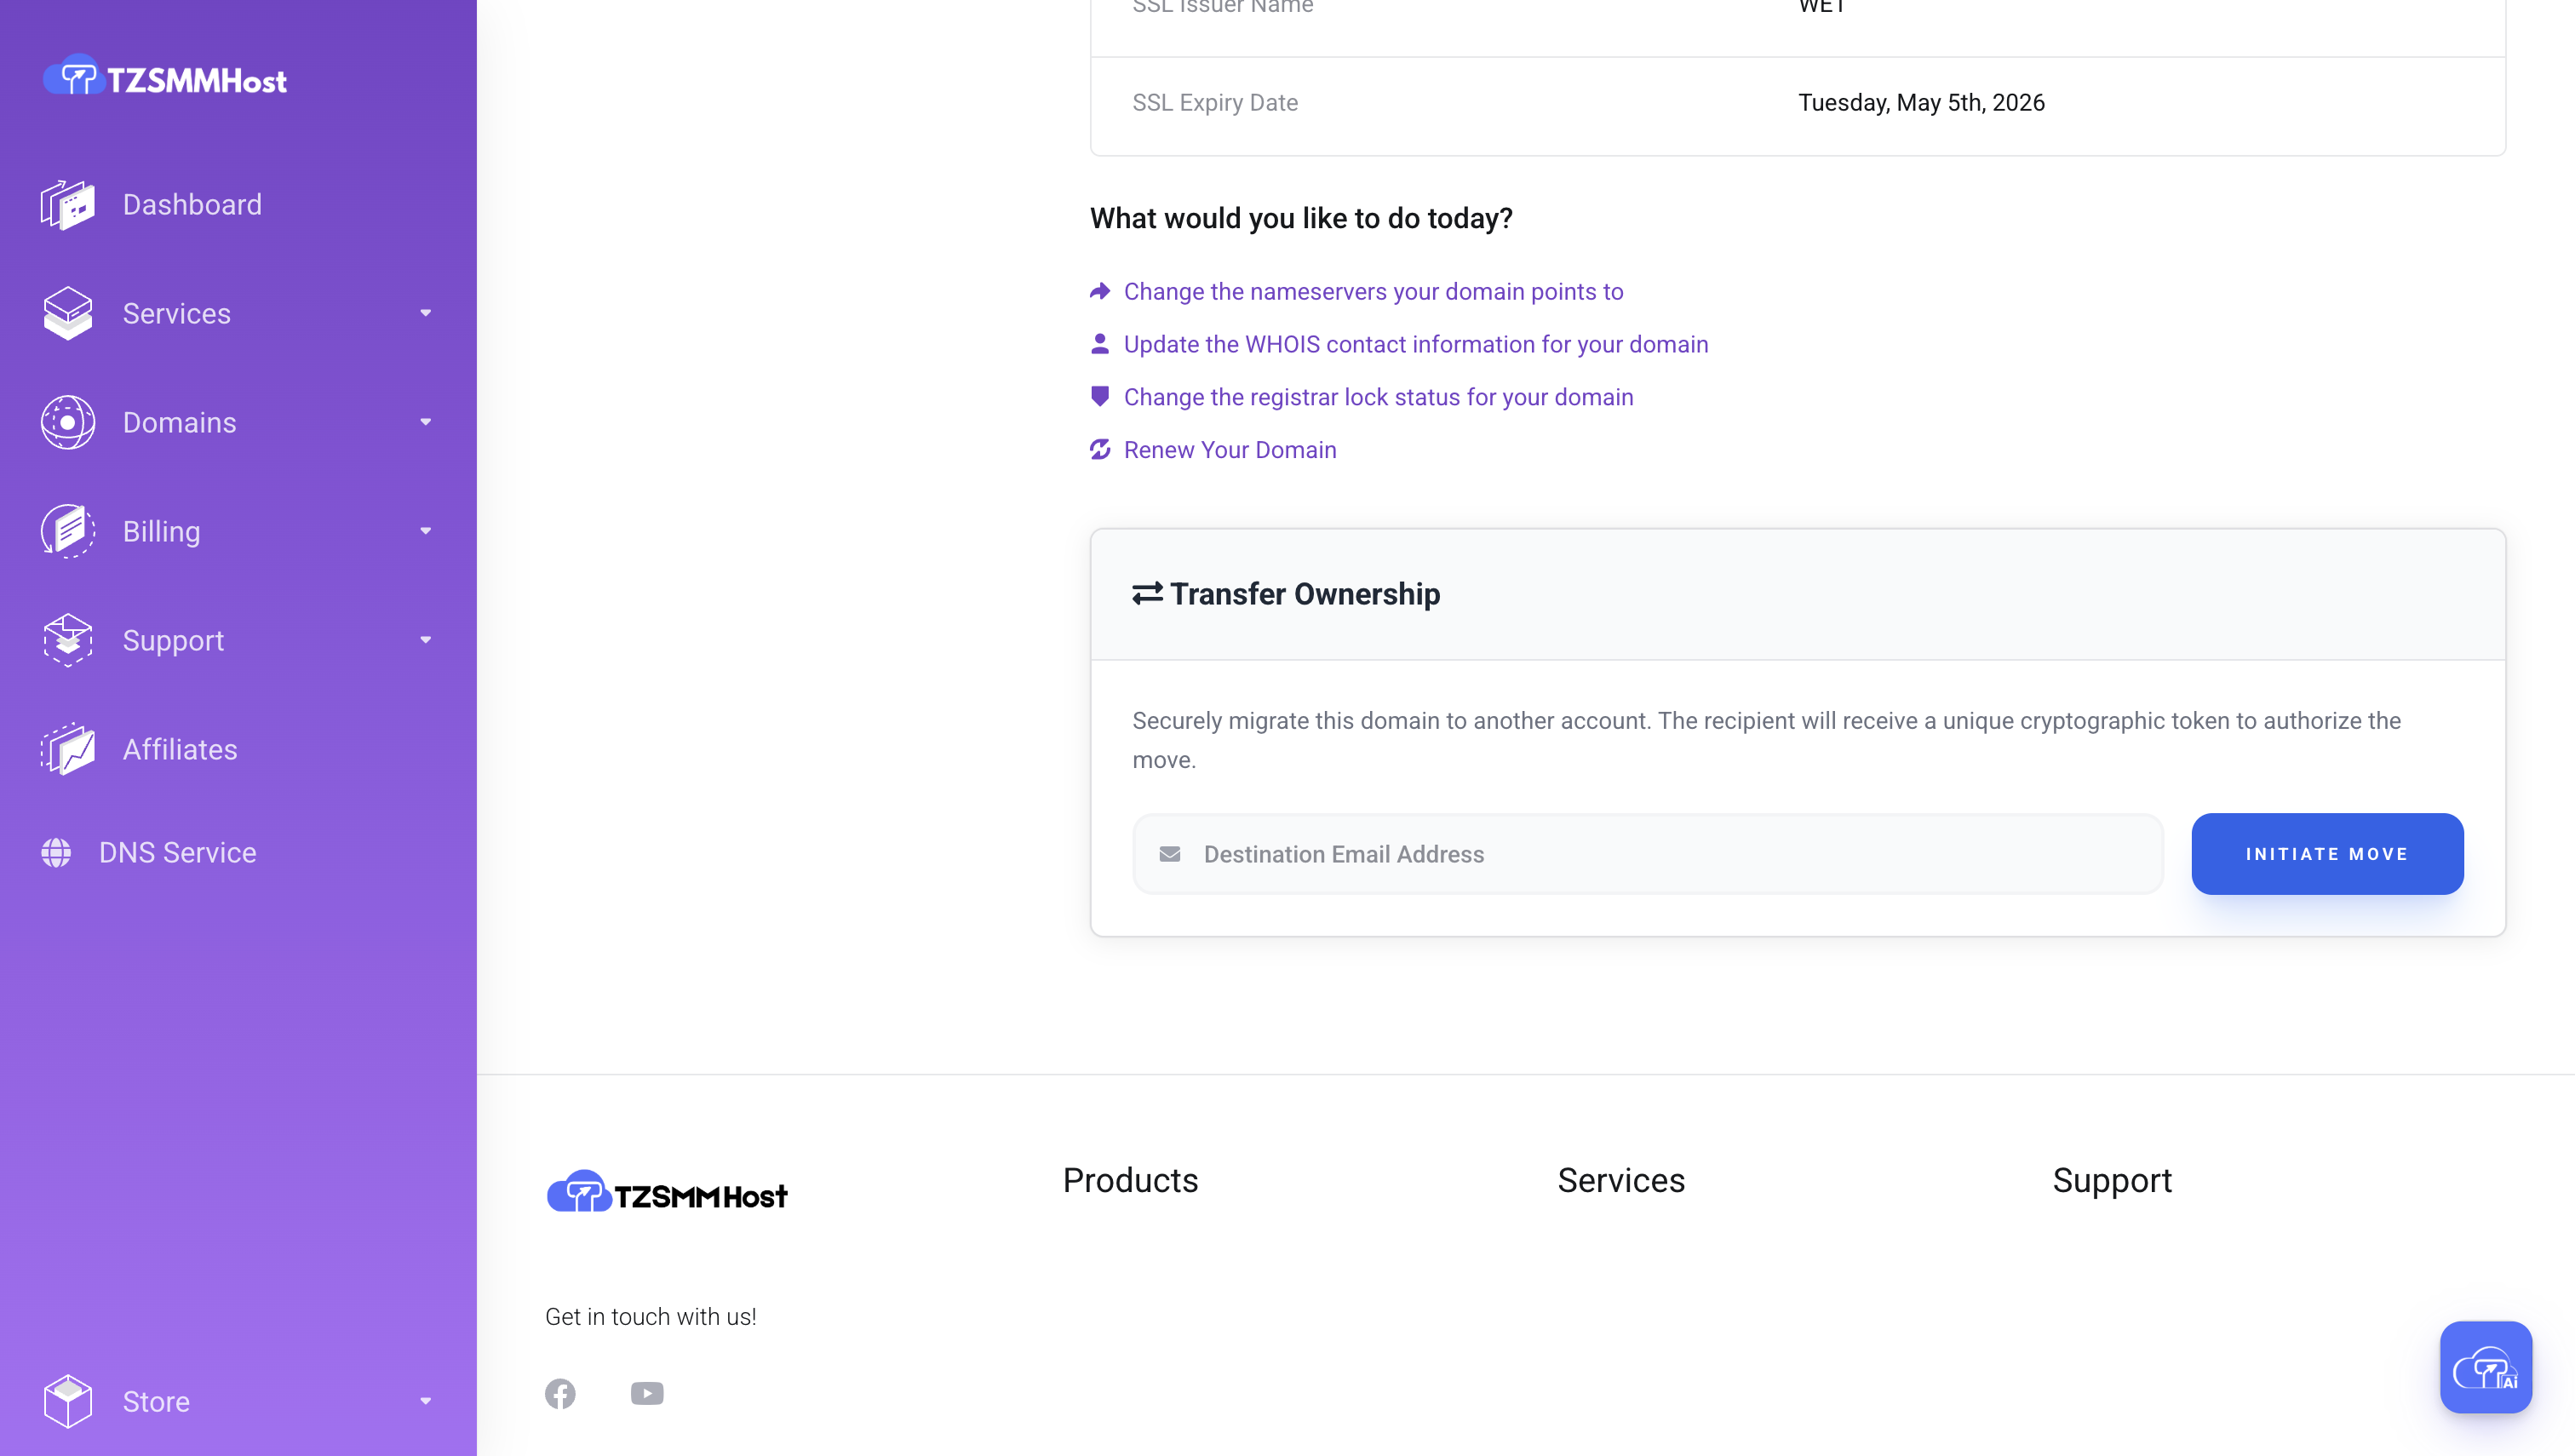This screenshot has width=2575, height=1456.
Task: Expand the Services sidebar menu
Action: [425, 313]
